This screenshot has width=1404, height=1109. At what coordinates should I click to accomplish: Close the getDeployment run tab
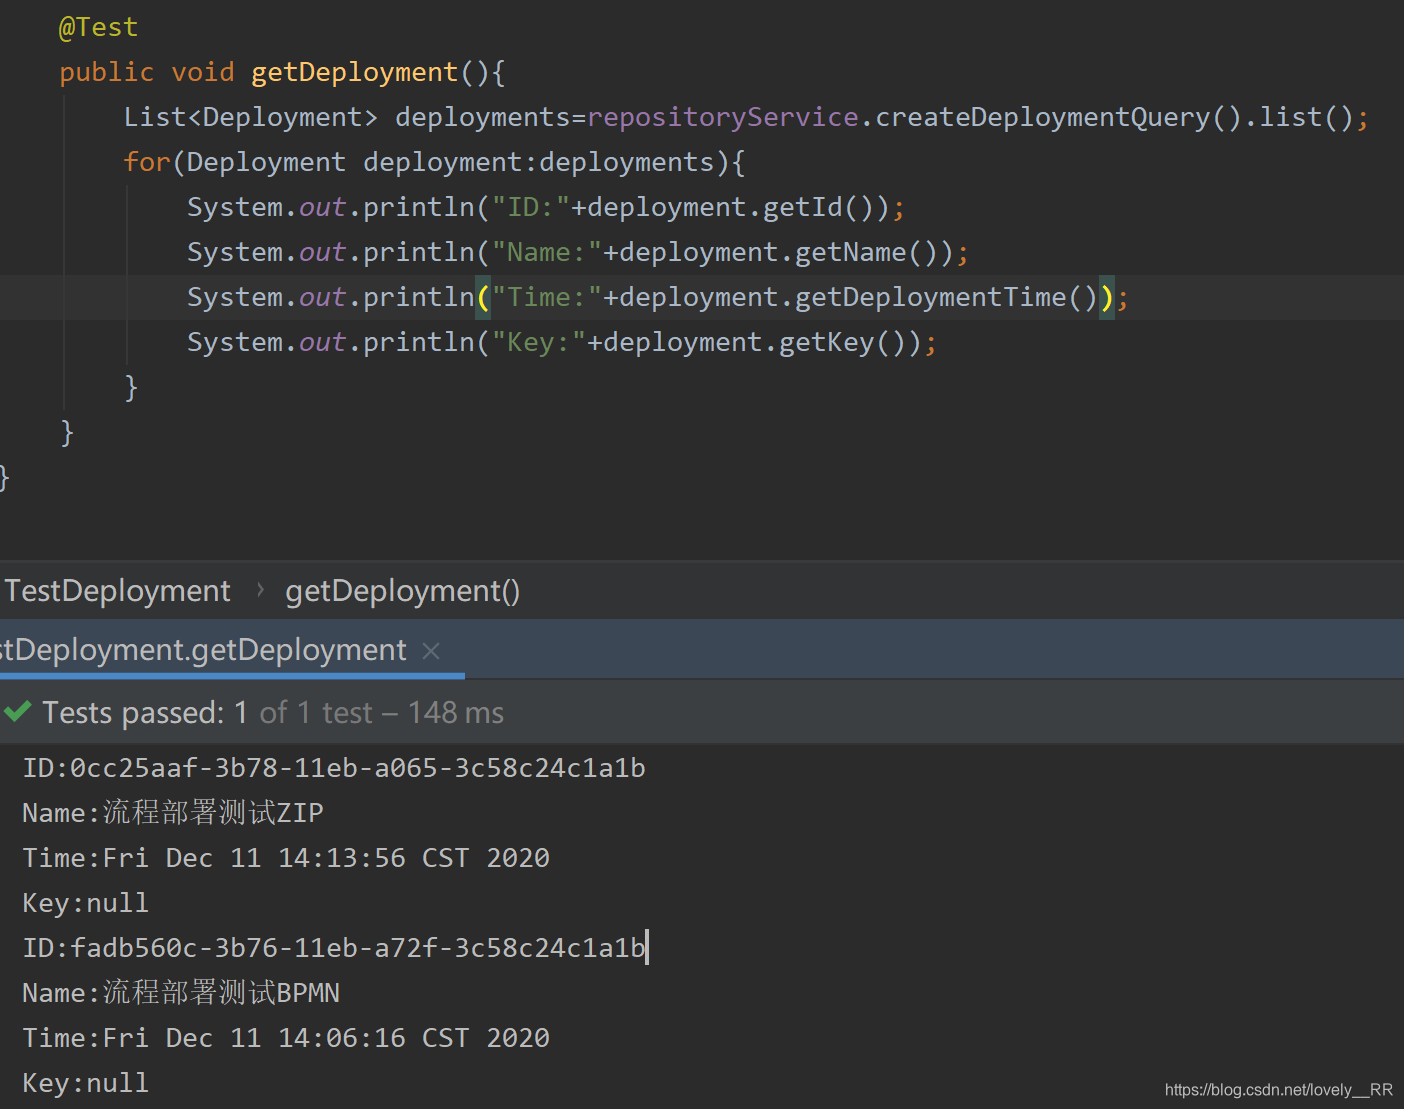click(431, 651)
